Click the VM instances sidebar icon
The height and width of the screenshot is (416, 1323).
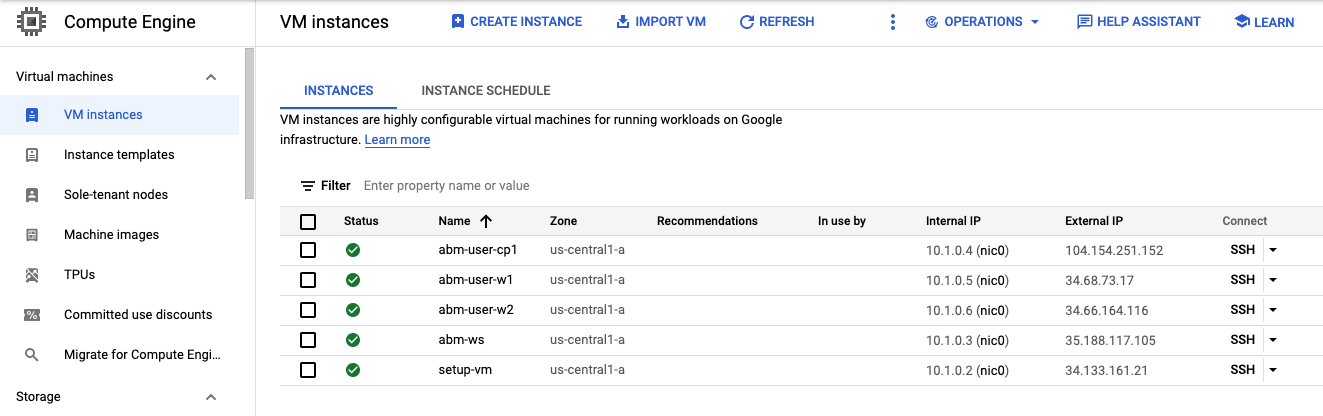pos(32,115)
